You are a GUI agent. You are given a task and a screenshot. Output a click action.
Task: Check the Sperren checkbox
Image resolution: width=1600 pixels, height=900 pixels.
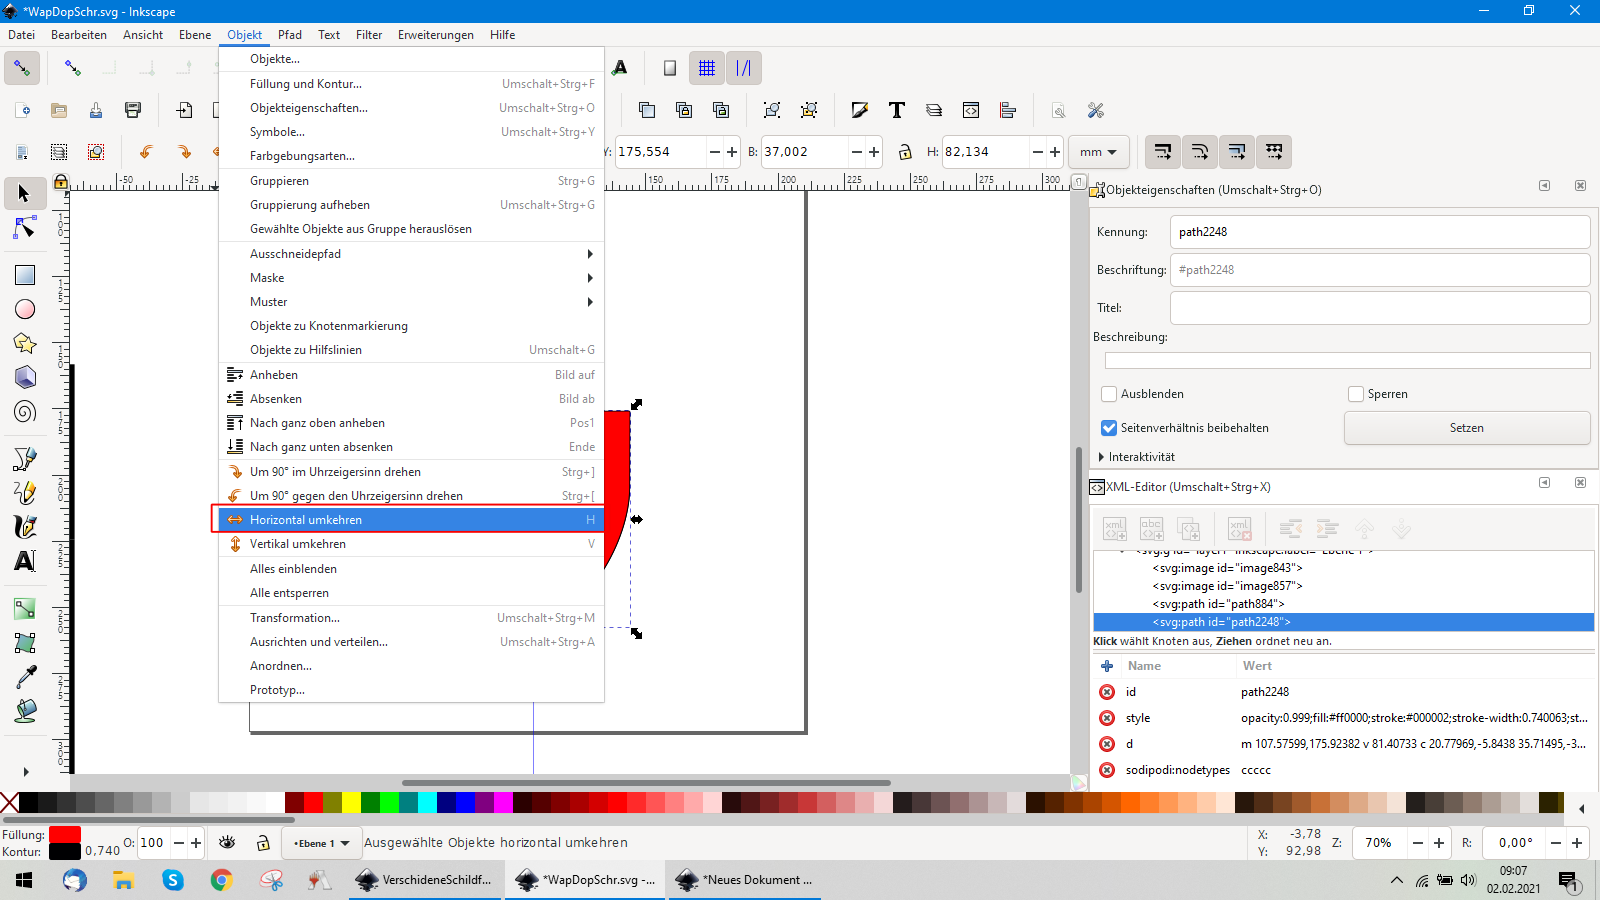tap(1356, 394)
